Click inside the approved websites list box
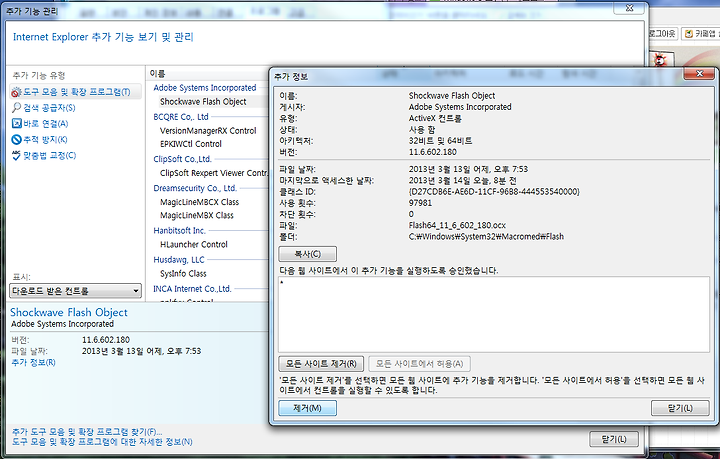 coord(494,315)
